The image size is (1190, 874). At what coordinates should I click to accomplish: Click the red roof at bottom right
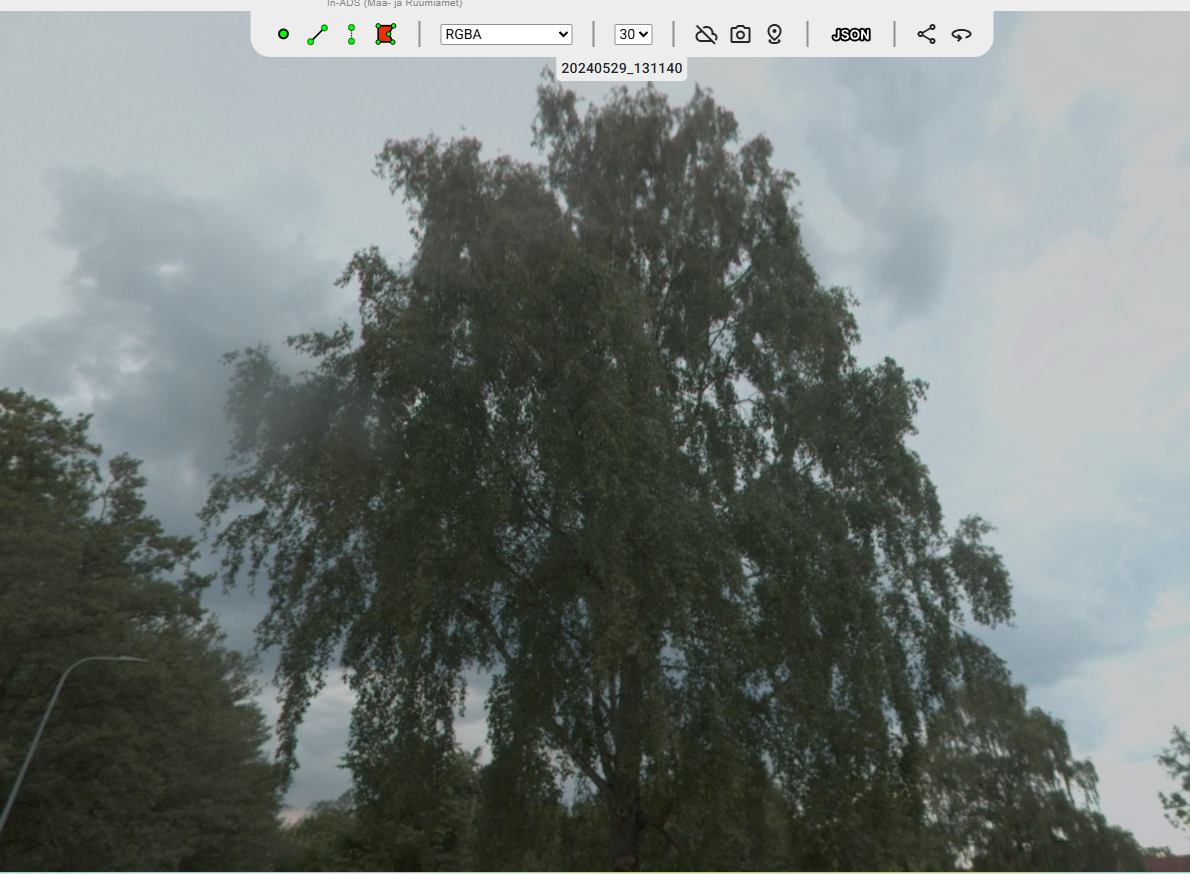1166,863
